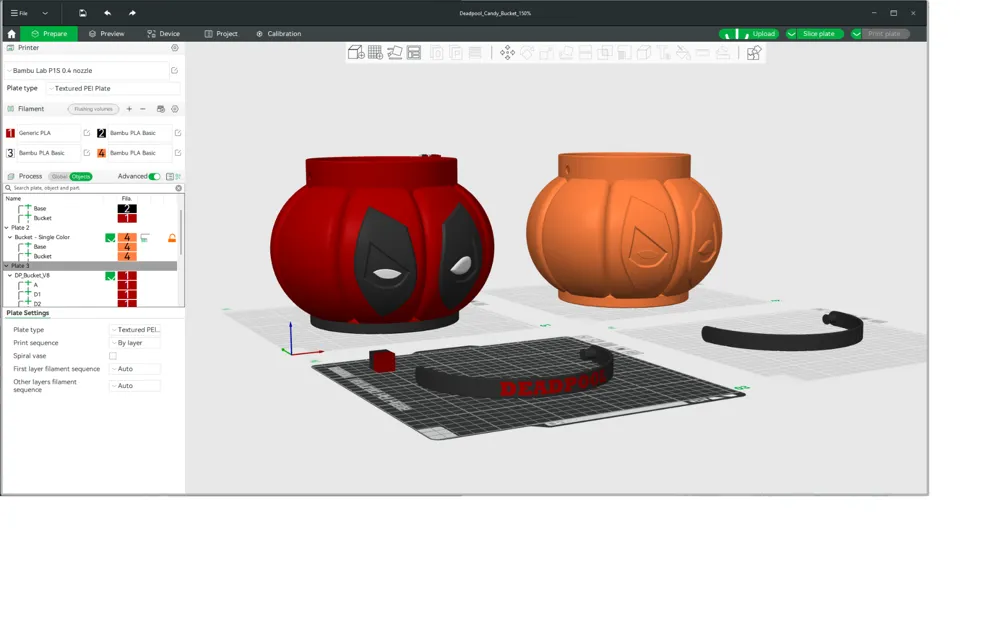1000x625 pixels.
Task: Click the Undo arrow icon
Action: 107,13
